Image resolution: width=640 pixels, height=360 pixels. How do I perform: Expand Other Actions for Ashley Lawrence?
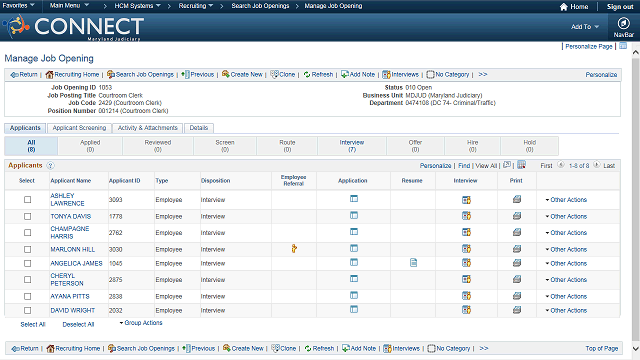566,200
